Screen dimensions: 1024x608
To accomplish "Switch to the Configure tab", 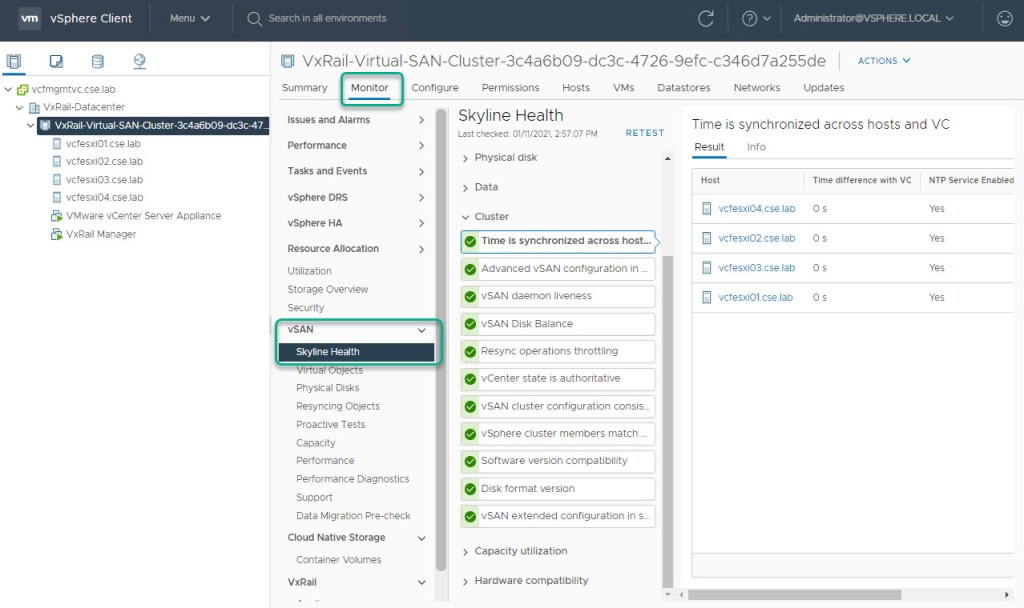I will 435,88.
